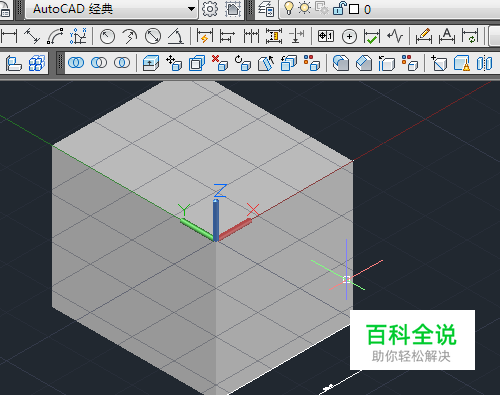Viewport: 500px width, 395px height.
Task: Toggle layer 0 on/off light bulb
Action: tap(289, 8)
